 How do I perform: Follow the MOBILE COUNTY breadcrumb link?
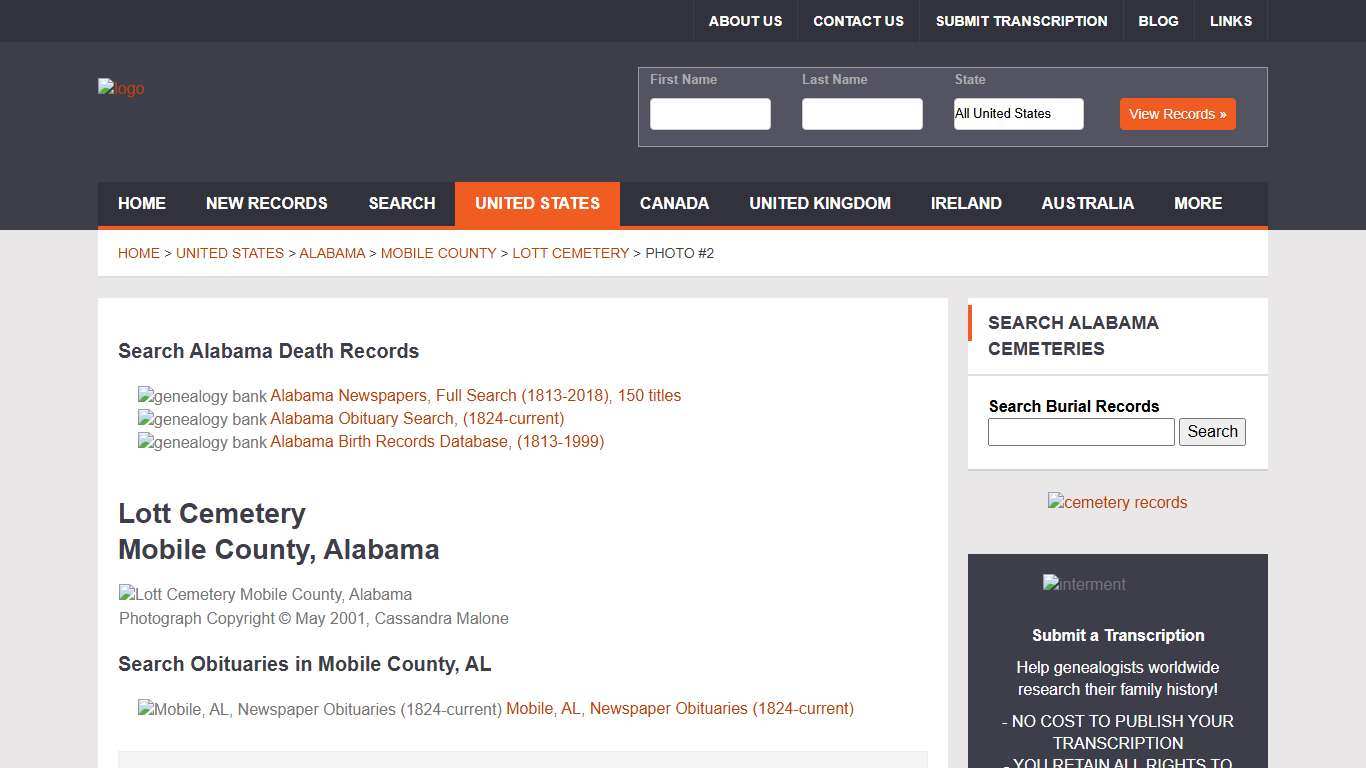(438, 254)
